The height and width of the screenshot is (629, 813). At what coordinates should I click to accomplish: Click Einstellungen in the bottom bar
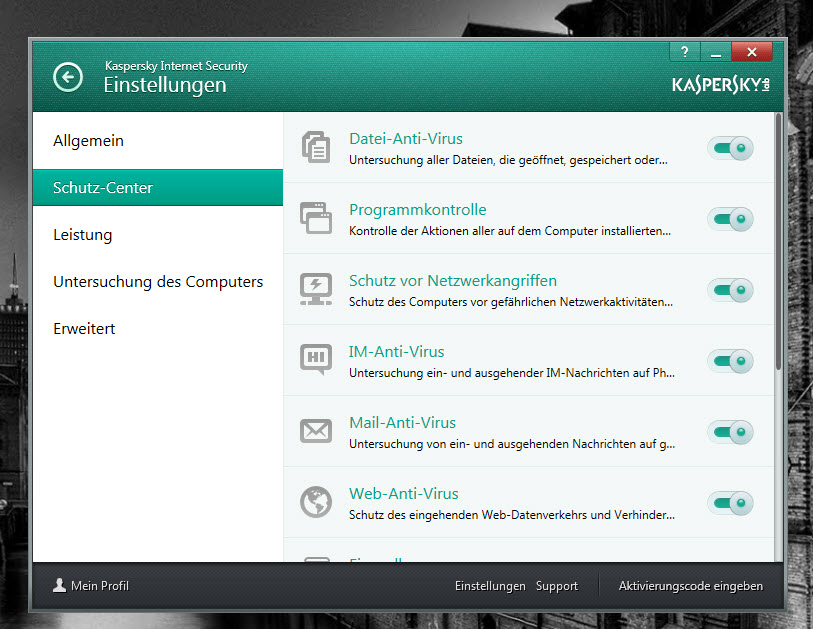(x=490, y=586)
